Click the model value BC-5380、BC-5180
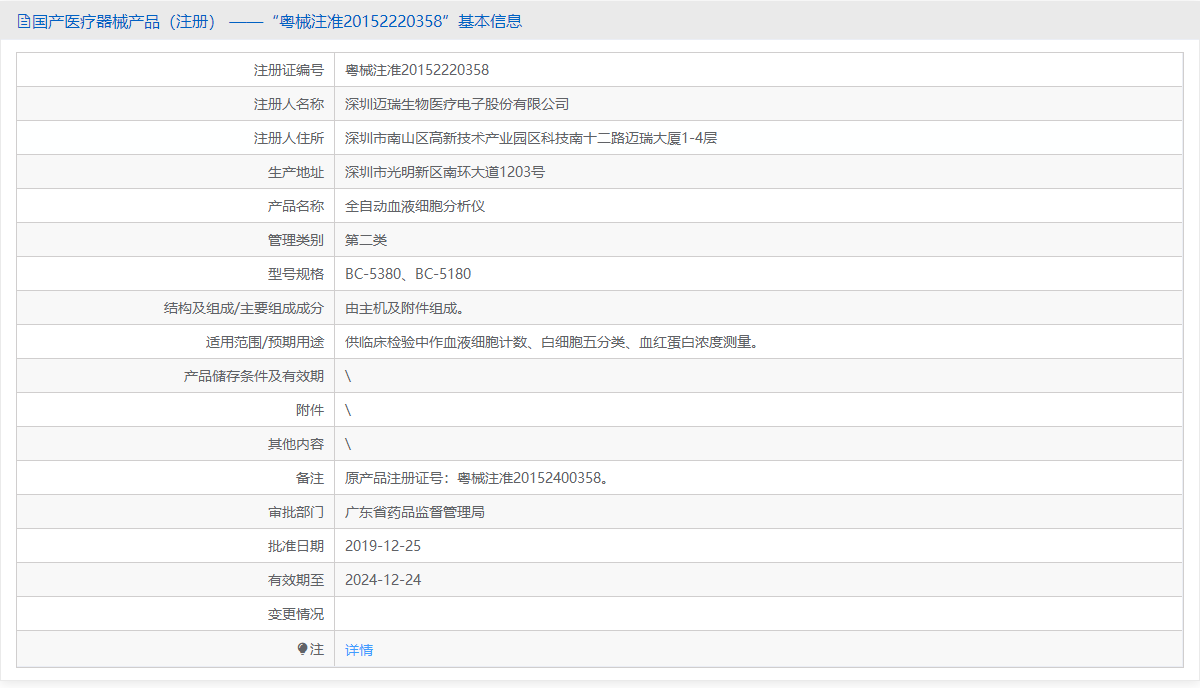The width and height of the screenshot is (1200, 688). point(408,274)
